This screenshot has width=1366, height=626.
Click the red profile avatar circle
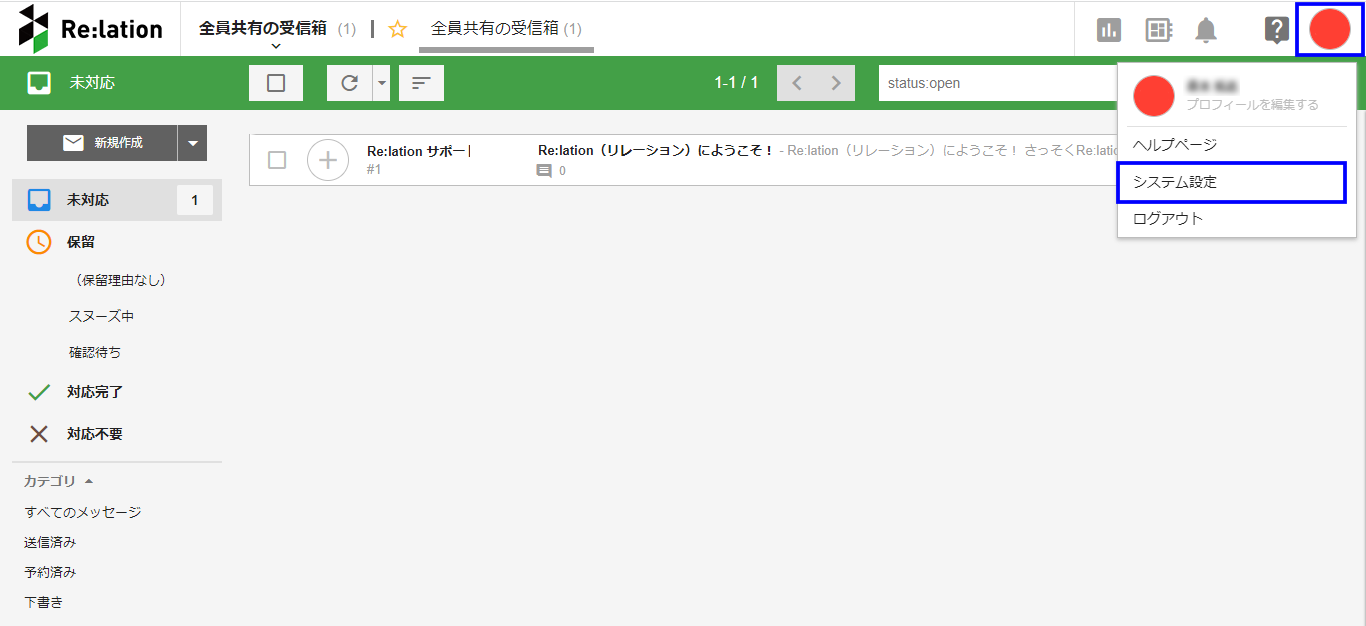1329,29
